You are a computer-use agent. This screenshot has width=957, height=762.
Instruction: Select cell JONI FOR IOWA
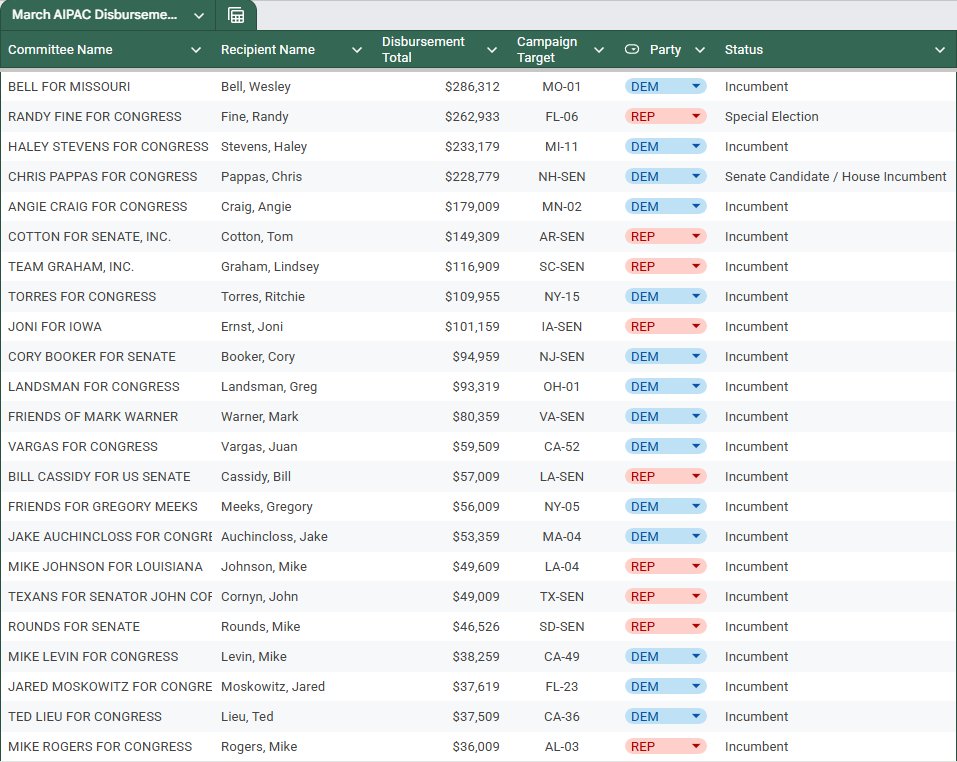(107, 326)
